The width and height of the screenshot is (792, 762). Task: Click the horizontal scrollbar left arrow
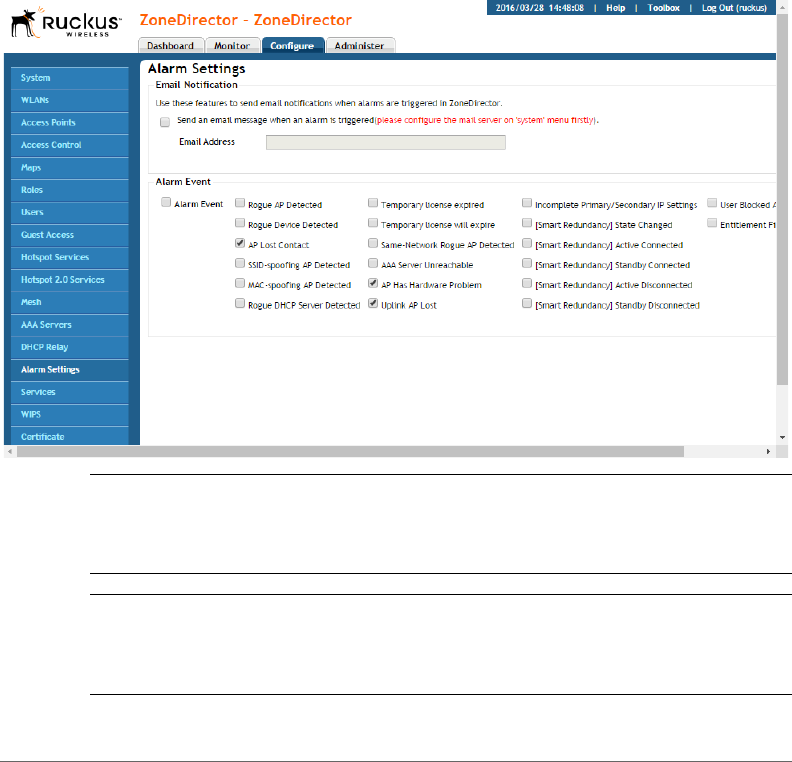pyautogui.click(x=10, y=451)
